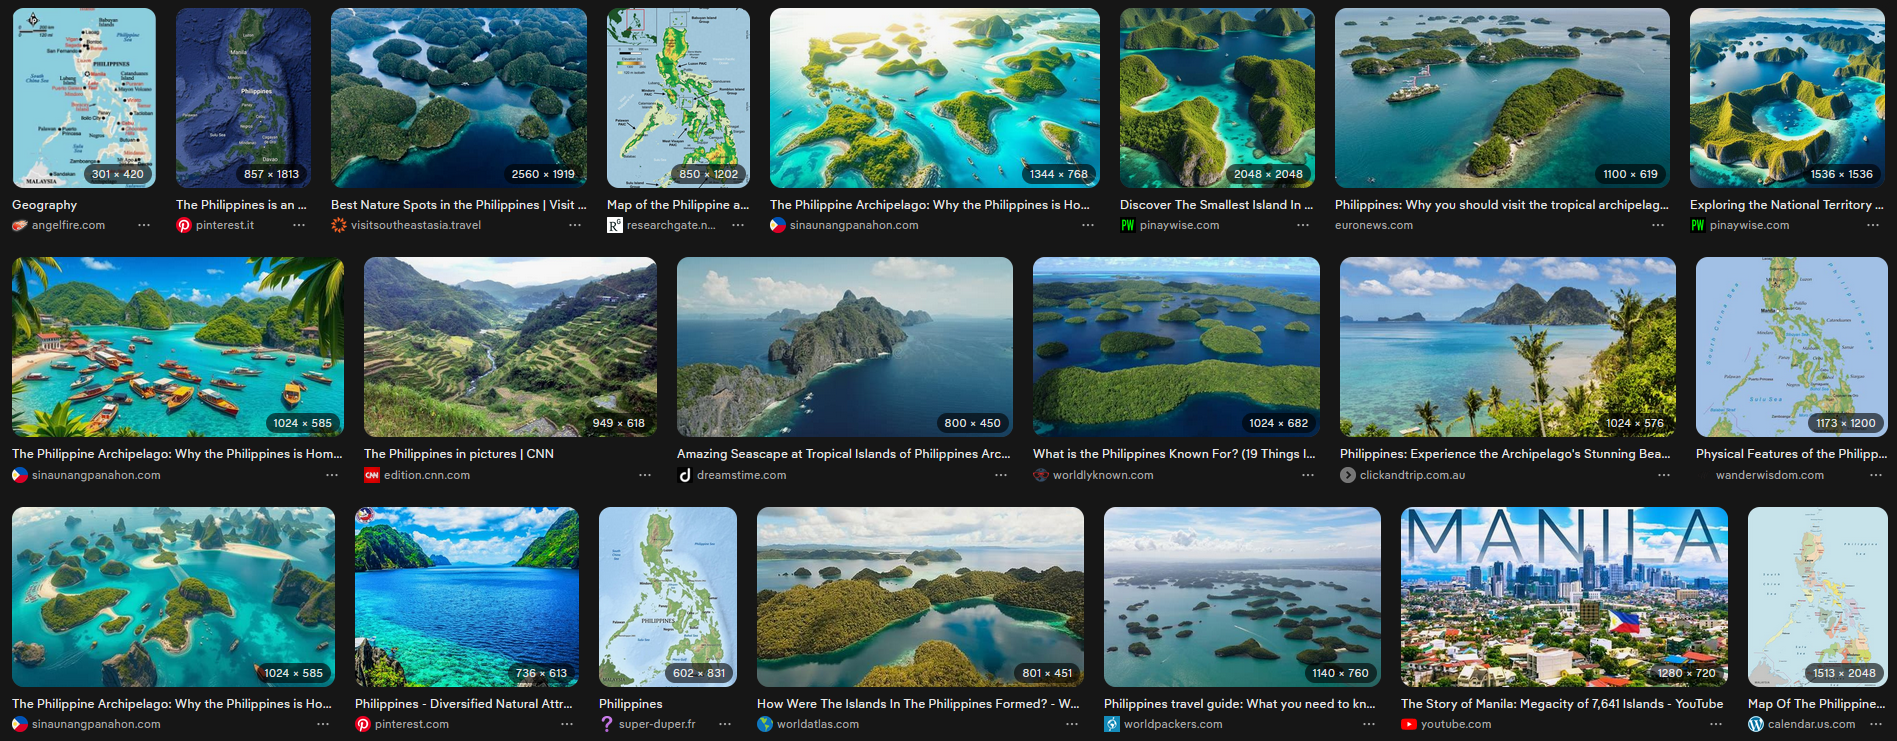Open the MANILA skyline thumbnail
Image resolution: width=1897 pixels, height=741 pixels.
(x=1564, y=597)
